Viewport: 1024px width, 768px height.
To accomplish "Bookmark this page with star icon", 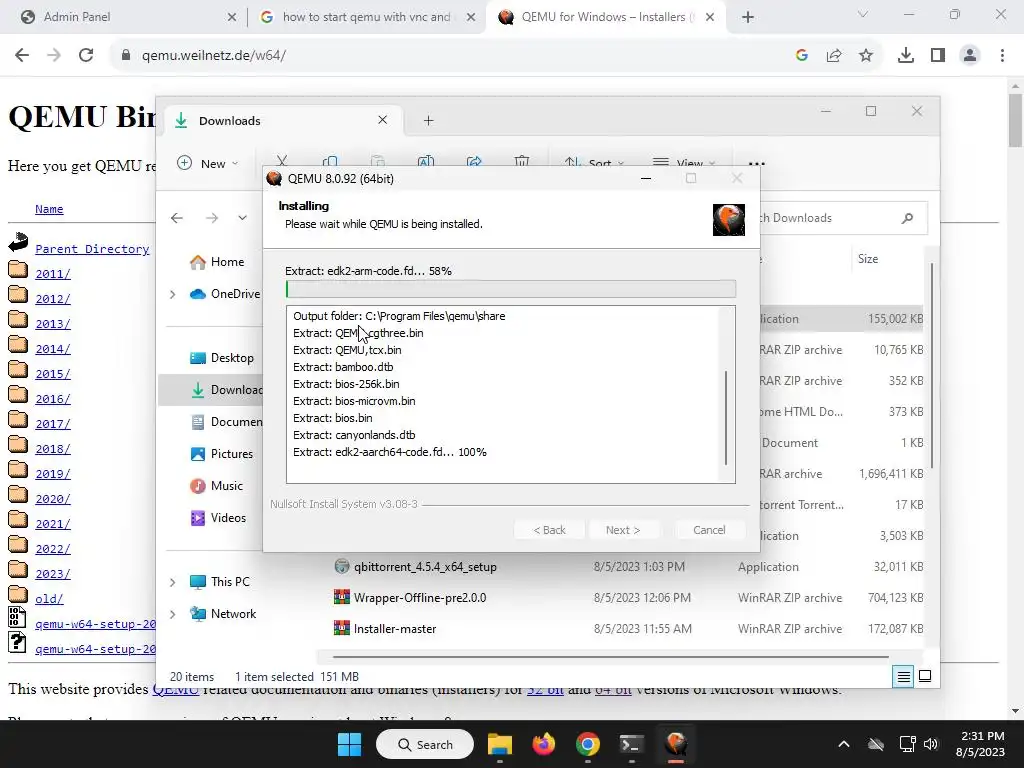I will (x=866, y=56).
